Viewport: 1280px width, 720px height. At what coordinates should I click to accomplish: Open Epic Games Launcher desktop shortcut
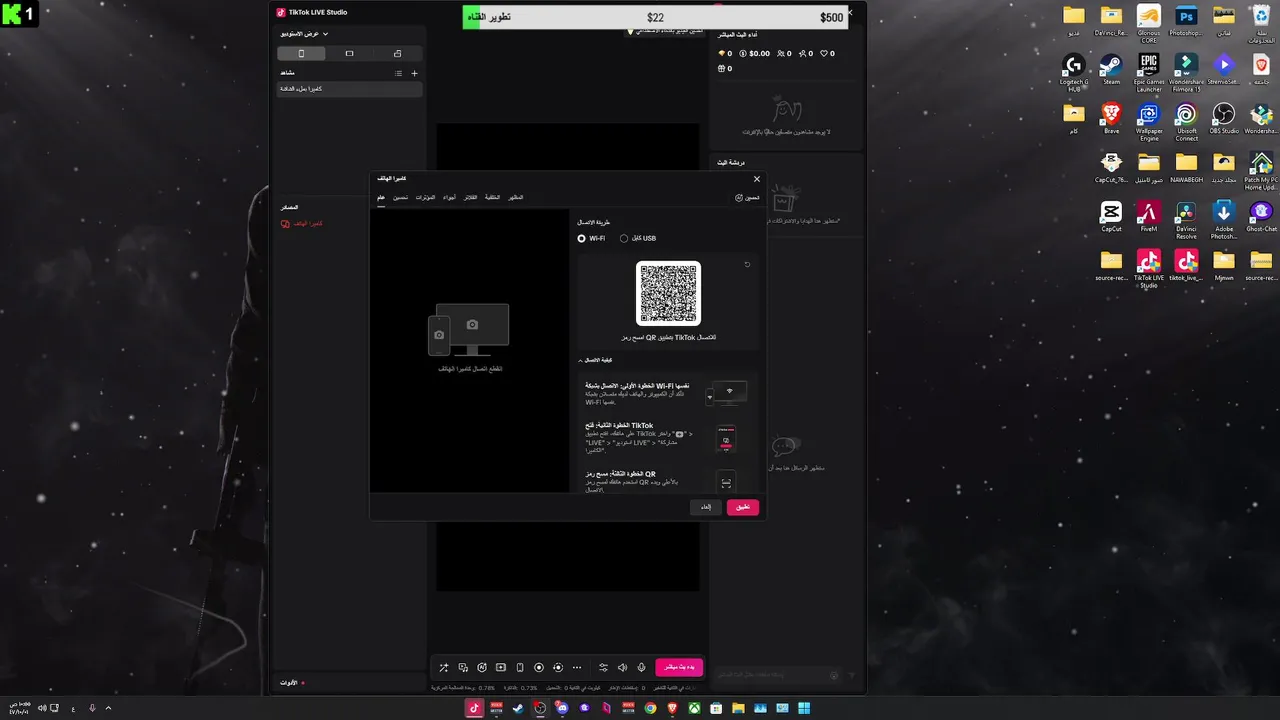1149,71
